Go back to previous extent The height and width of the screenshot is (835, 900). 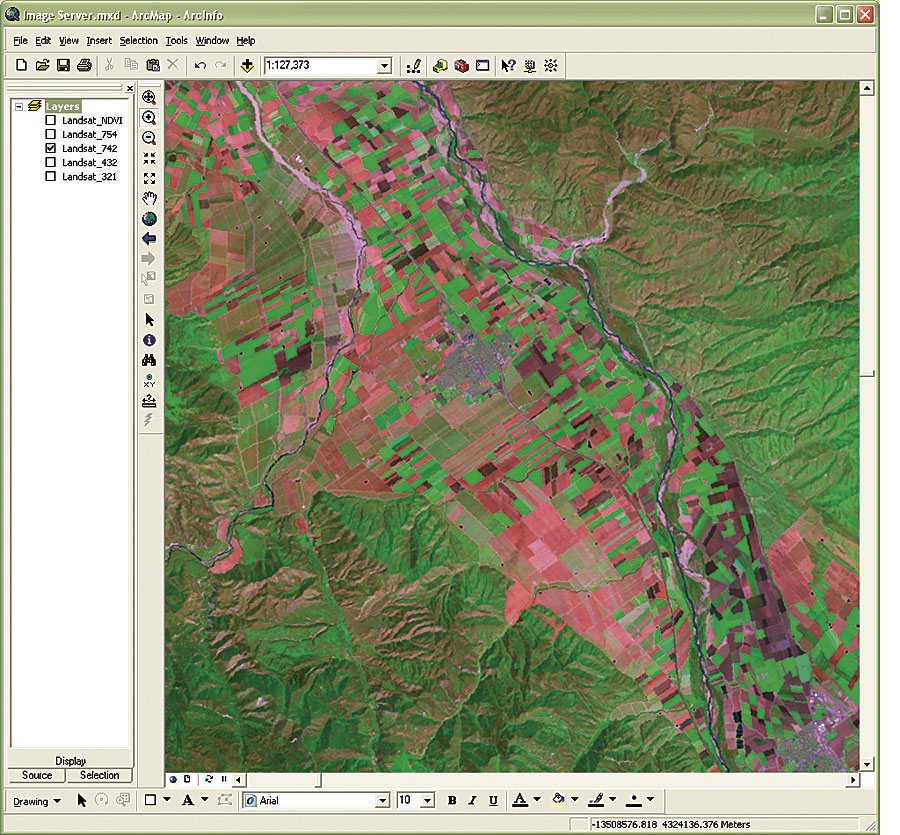click(149, 239)
